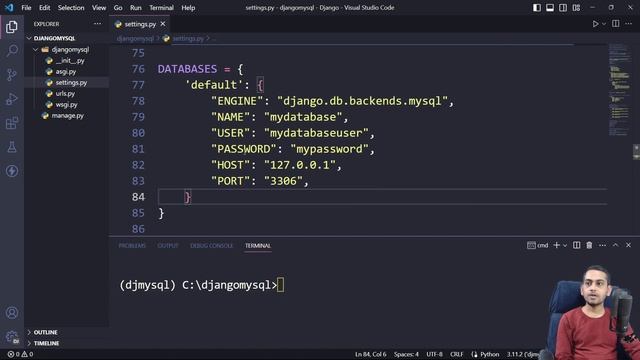Open the Go menu
The height and width of the screenshot is (360, 640).
pos(118,8)
